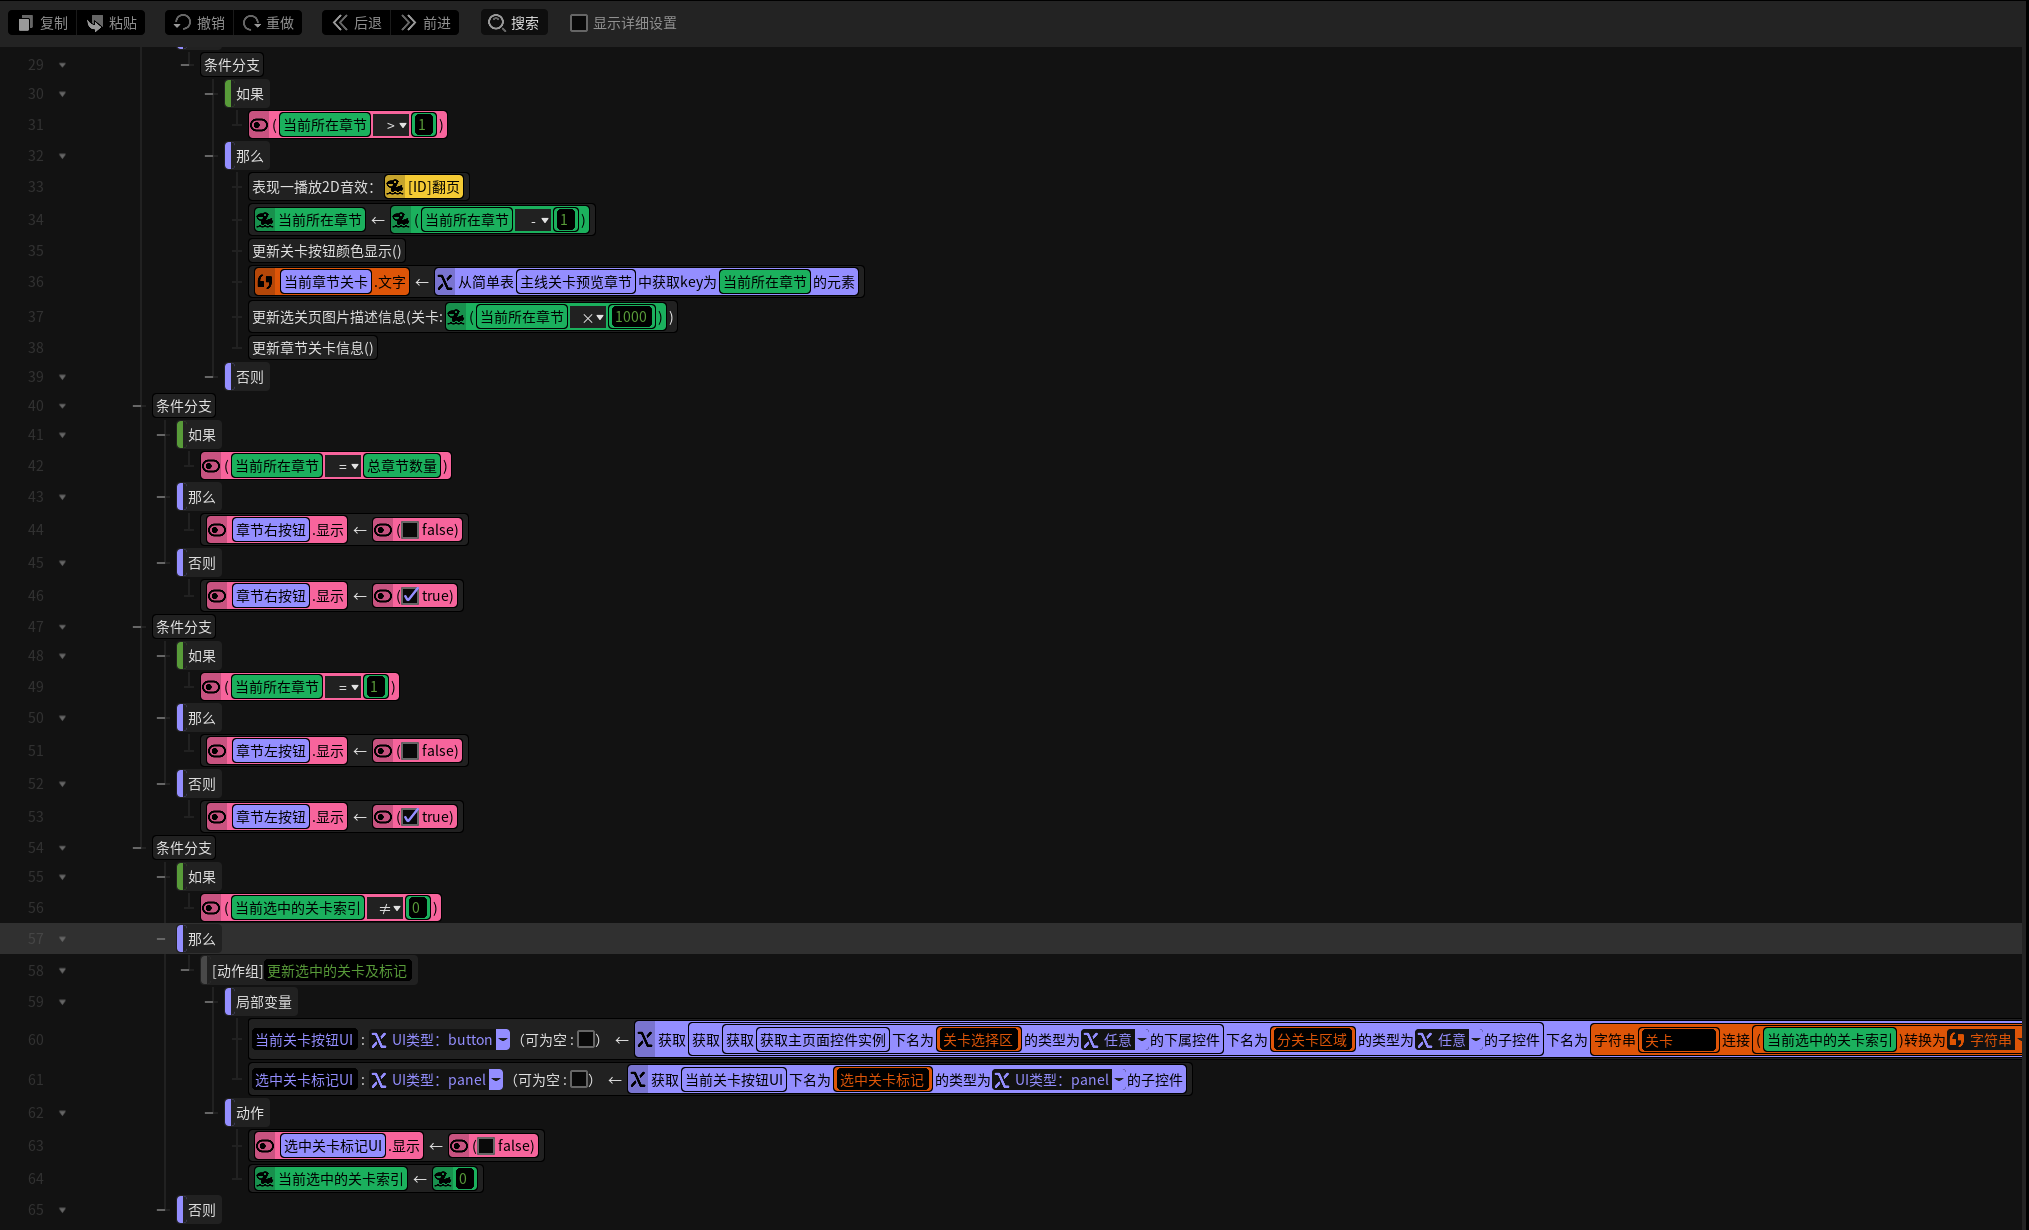Toggle the false checkbox on line 44
Viewport: 2029px width, 1230px height.
pyautogui.click(x=410, y=530)
